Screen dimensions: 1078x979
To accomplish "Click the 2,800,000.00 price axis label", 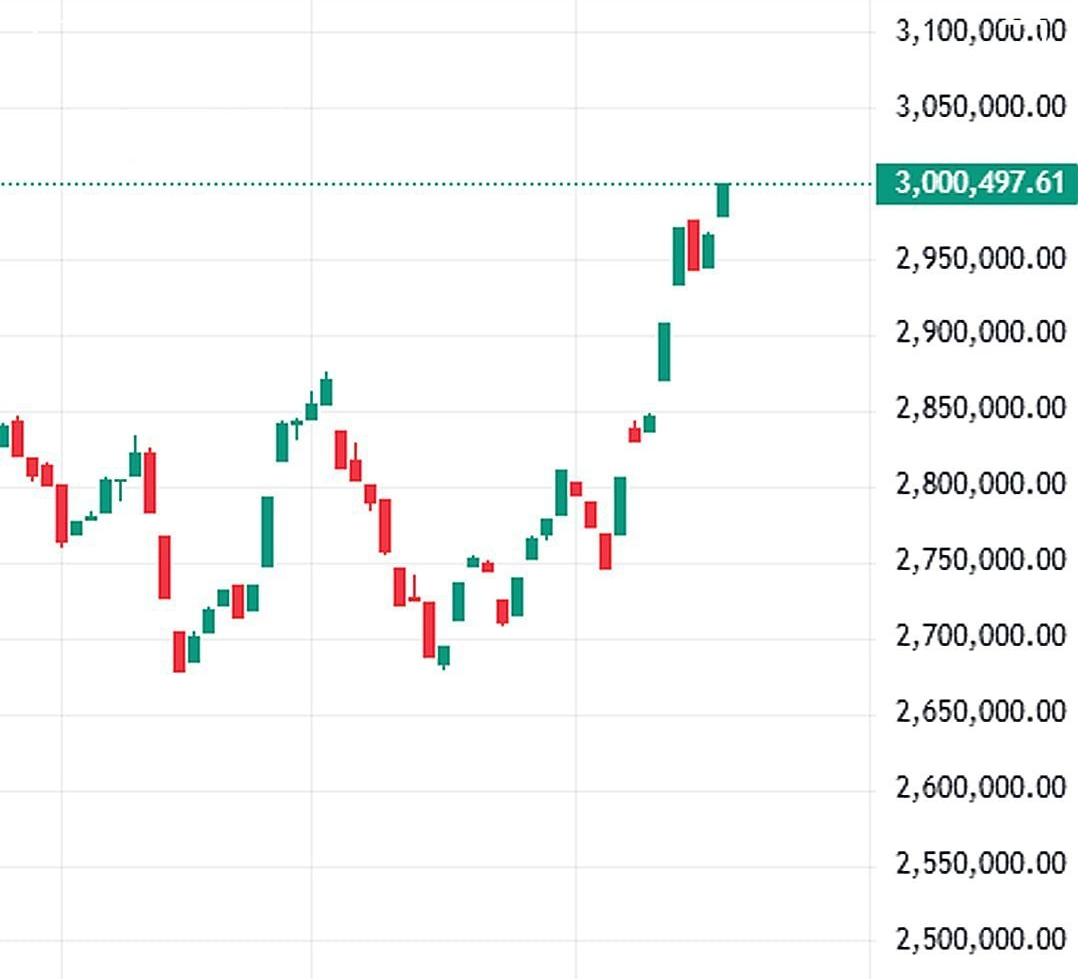I will pyautogui.click(x=980, y=484).
